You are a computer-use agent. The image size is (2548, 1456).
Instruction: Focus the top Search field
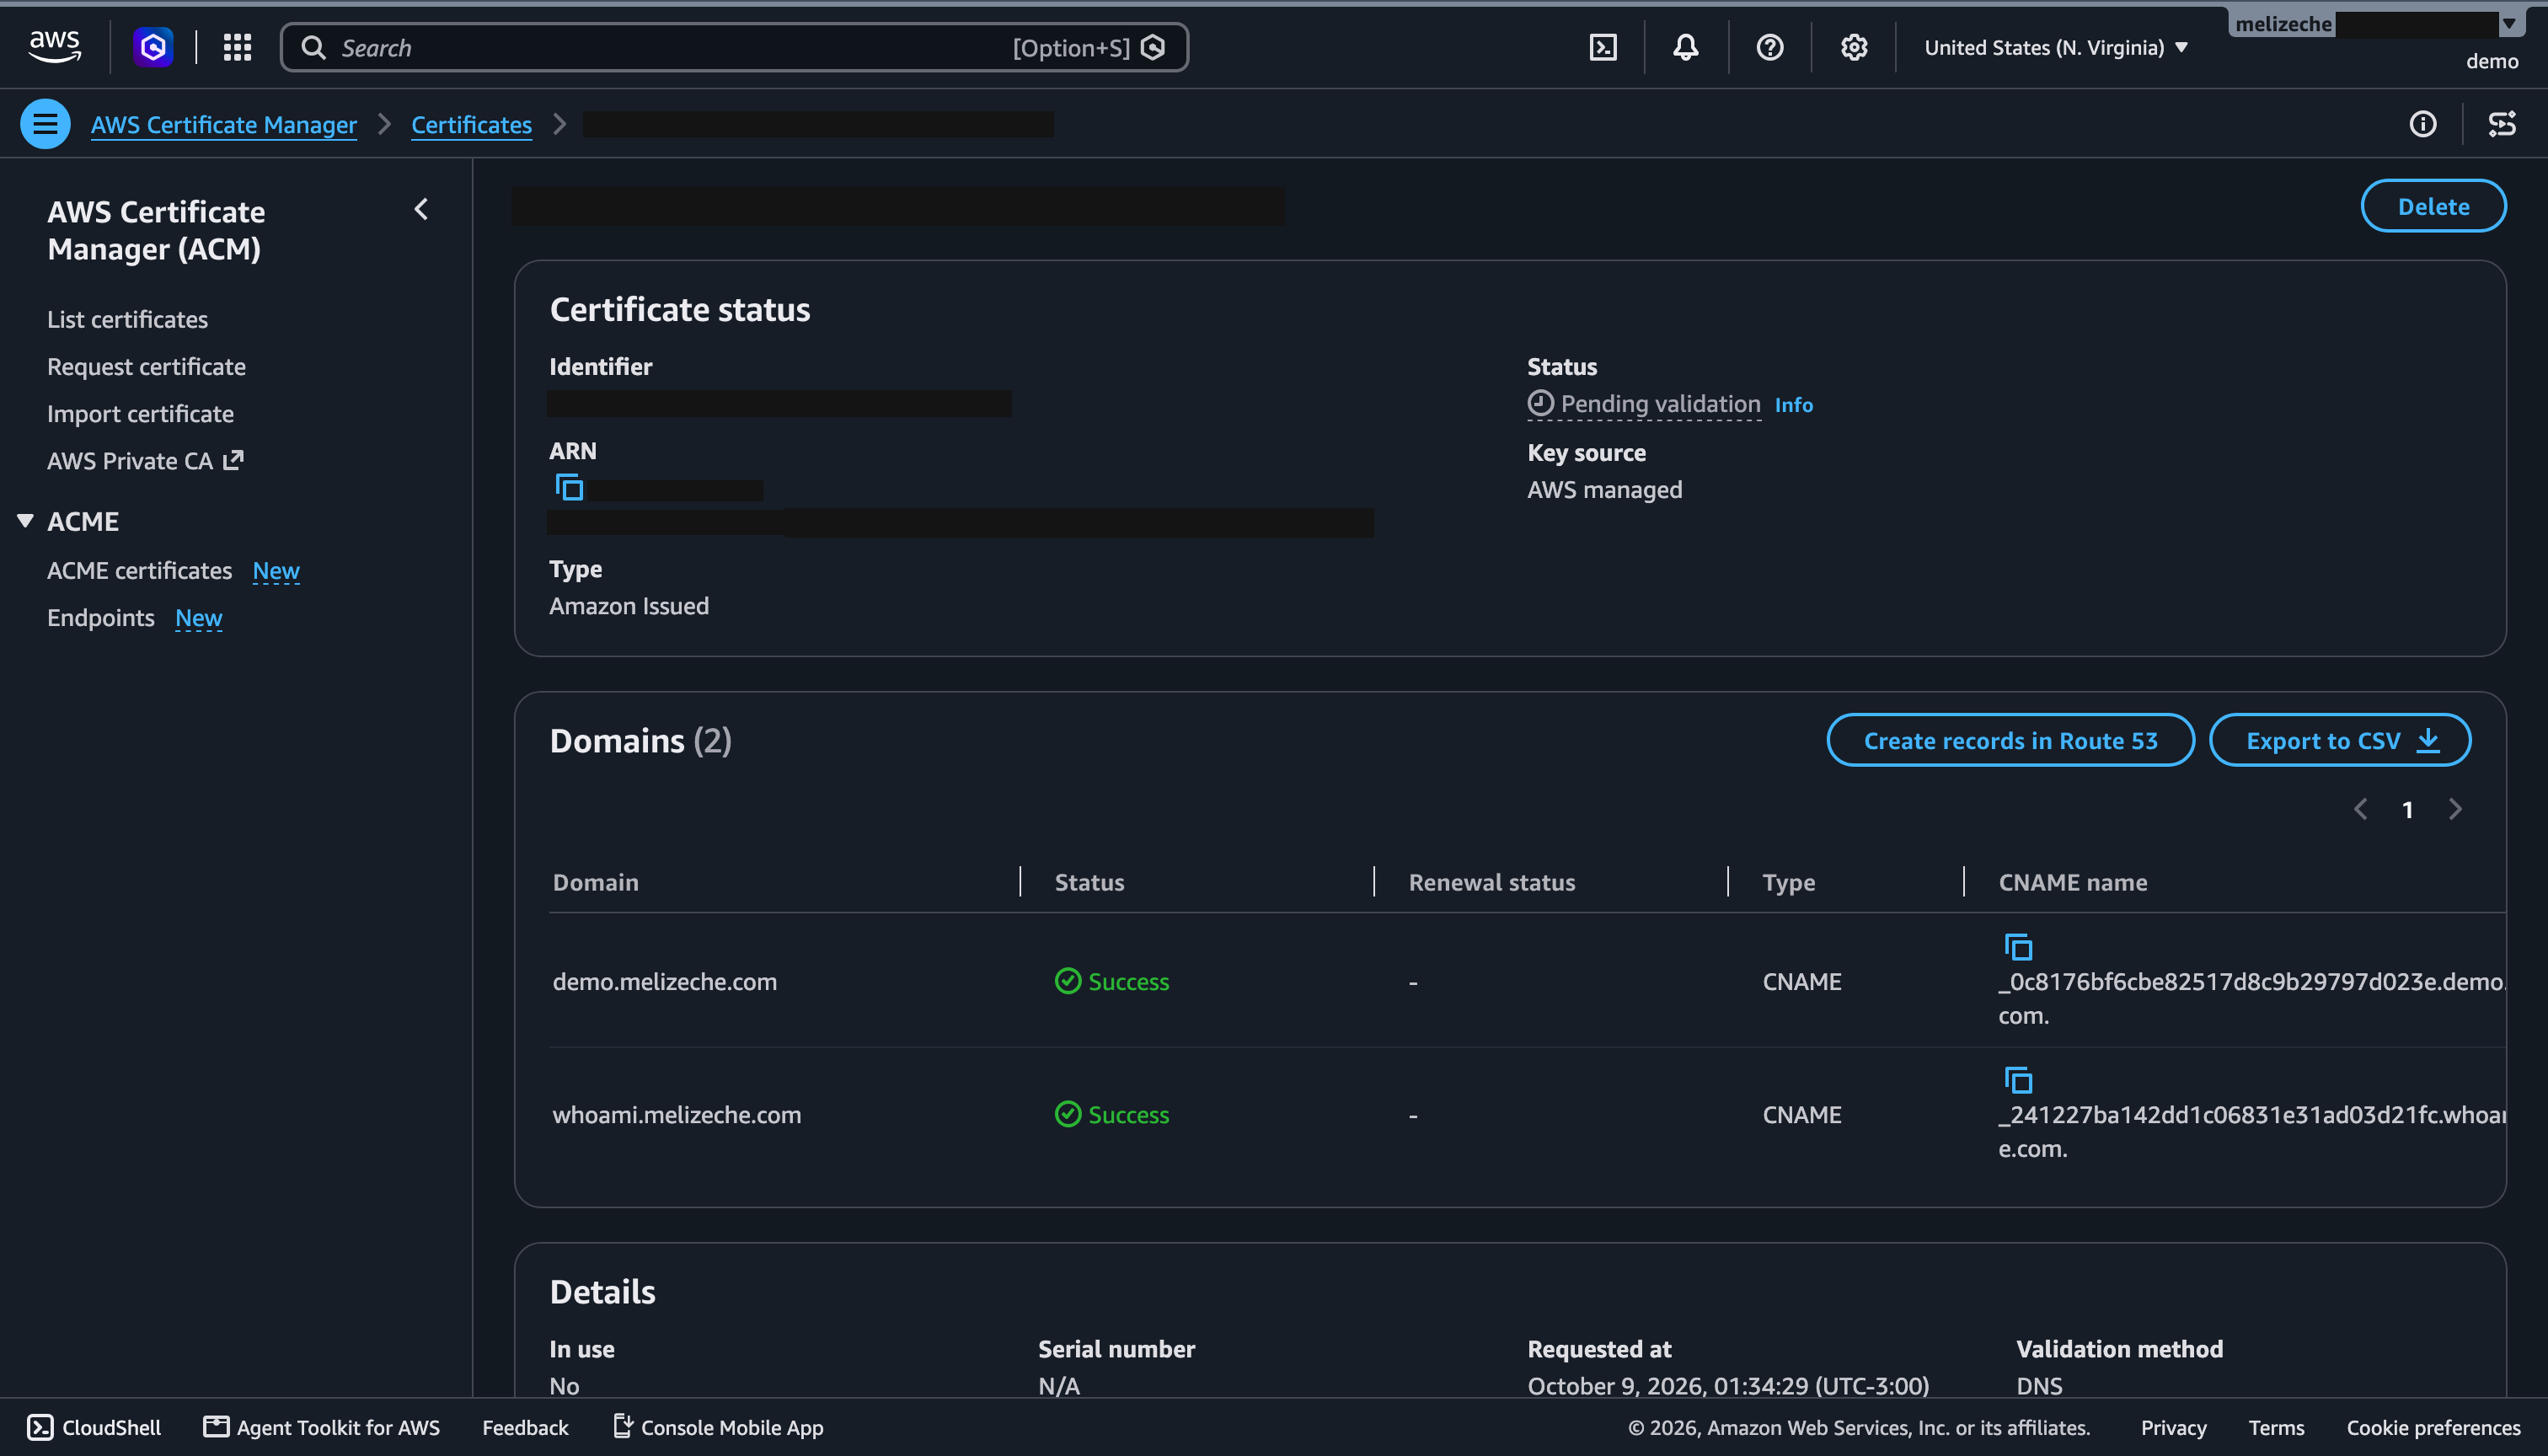[734, 47]
